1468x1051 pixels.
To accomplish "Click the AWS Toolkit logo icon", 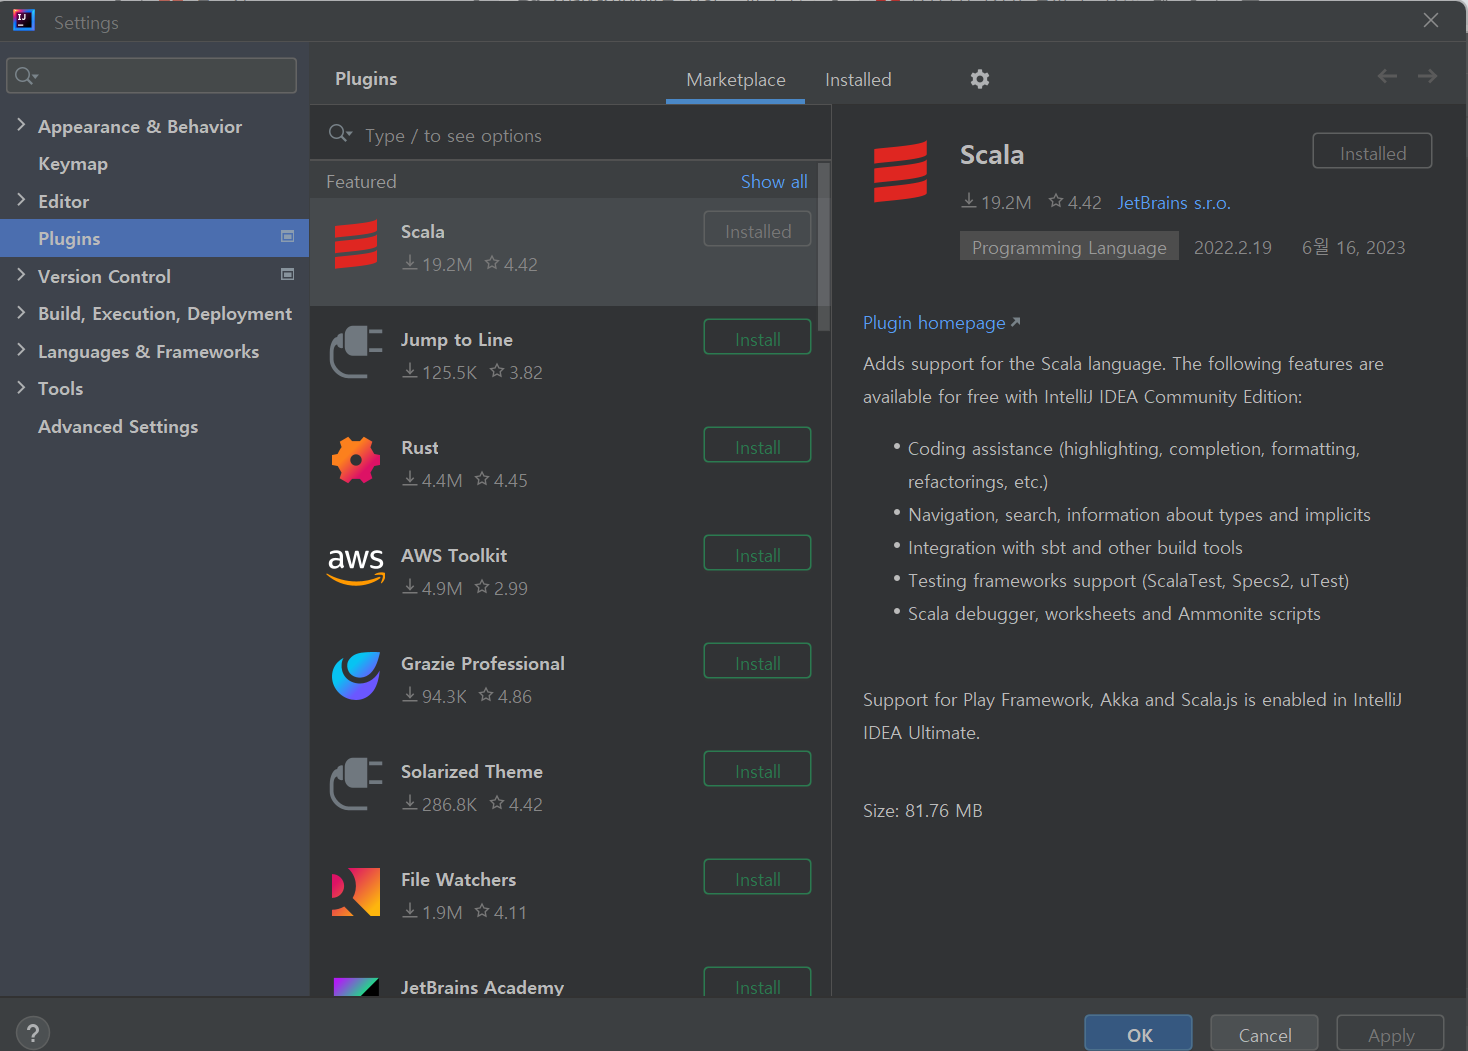I will (x=356, y=566).
